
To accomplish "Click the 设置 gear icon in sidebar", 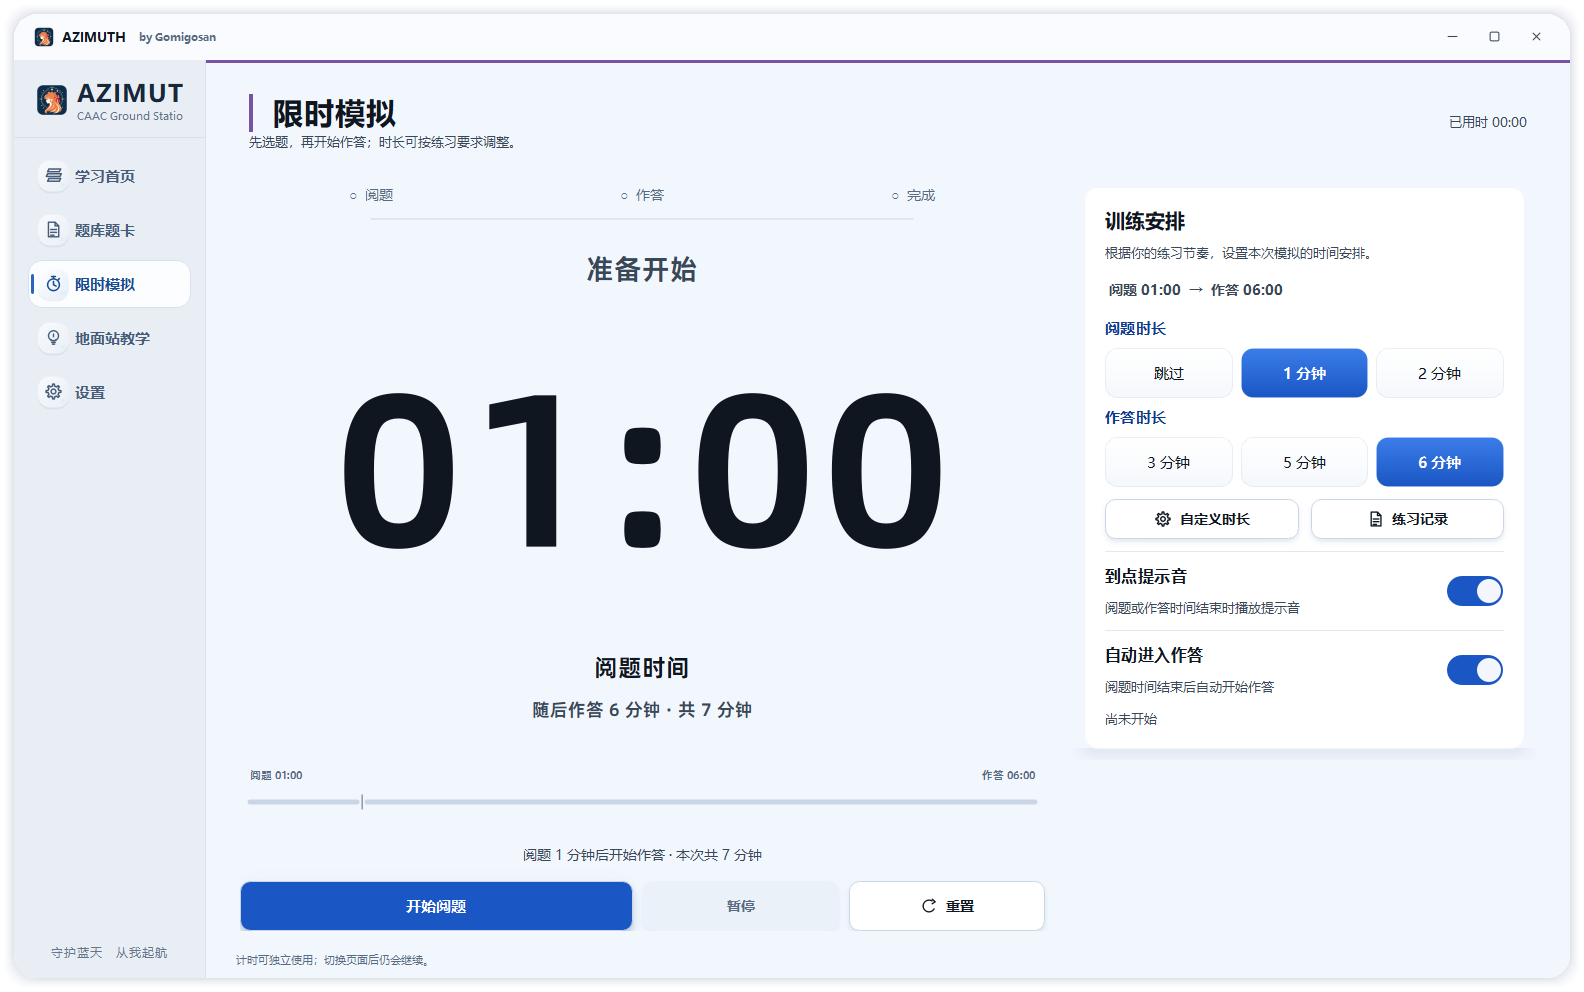I will (x=54, y=392).
